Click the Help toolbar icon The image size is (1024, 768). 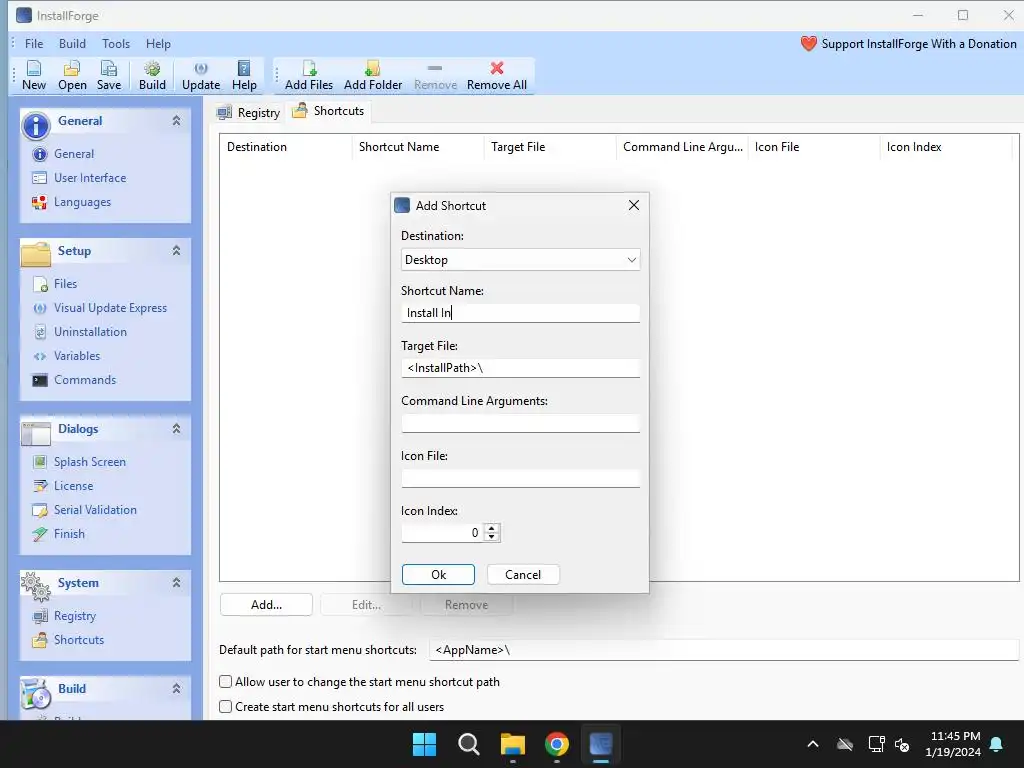[244, 75]
